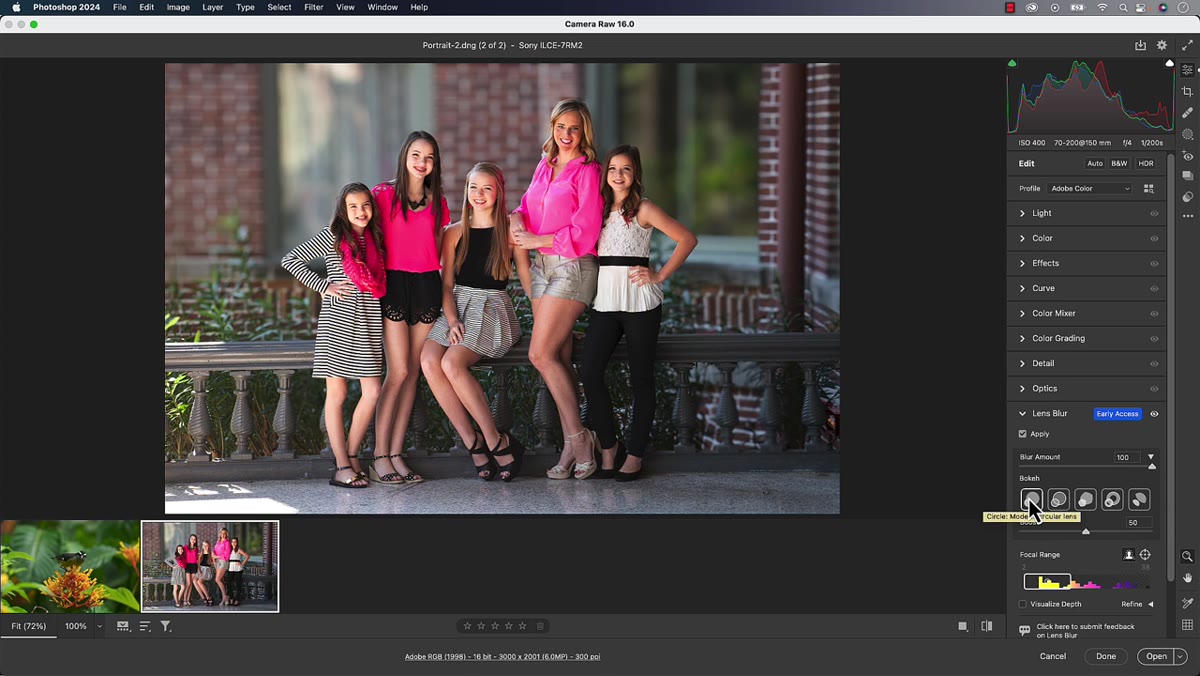Open the Filter menu
1200x676 pixels.
coord(313,7)
